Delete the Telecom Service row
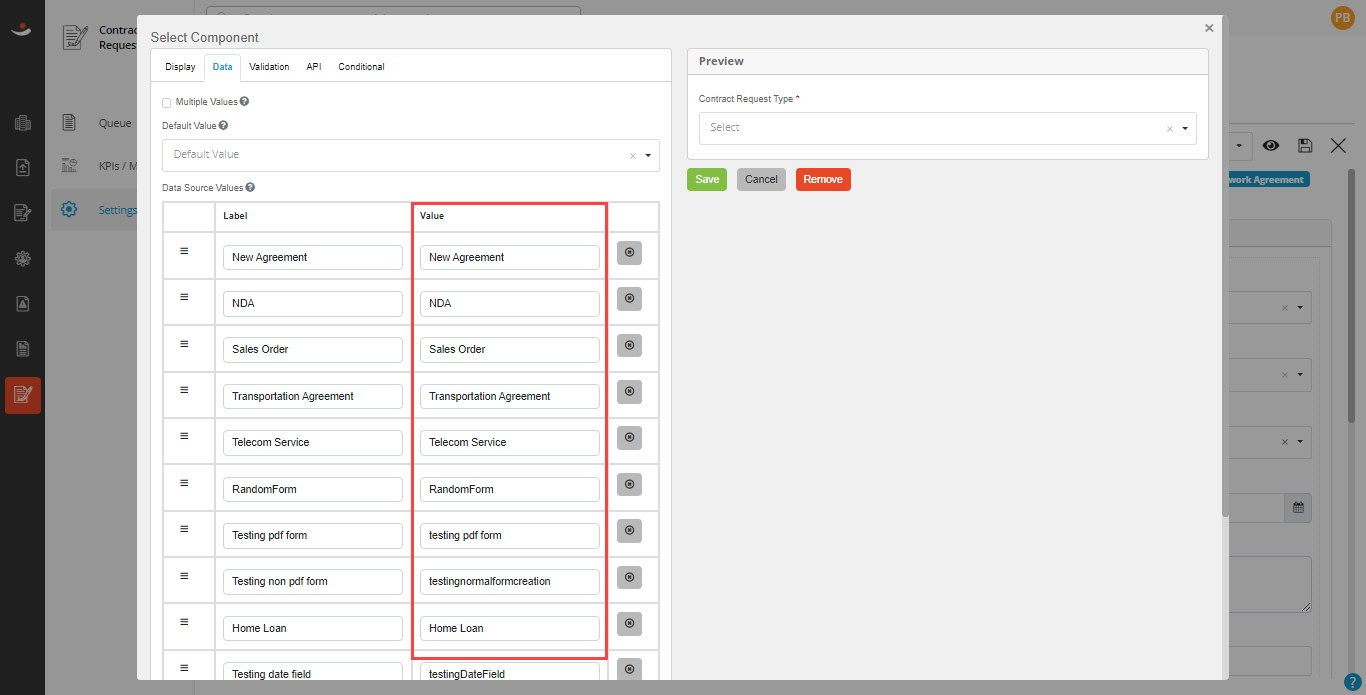The image size is (1366, 695). pos(629,438)
